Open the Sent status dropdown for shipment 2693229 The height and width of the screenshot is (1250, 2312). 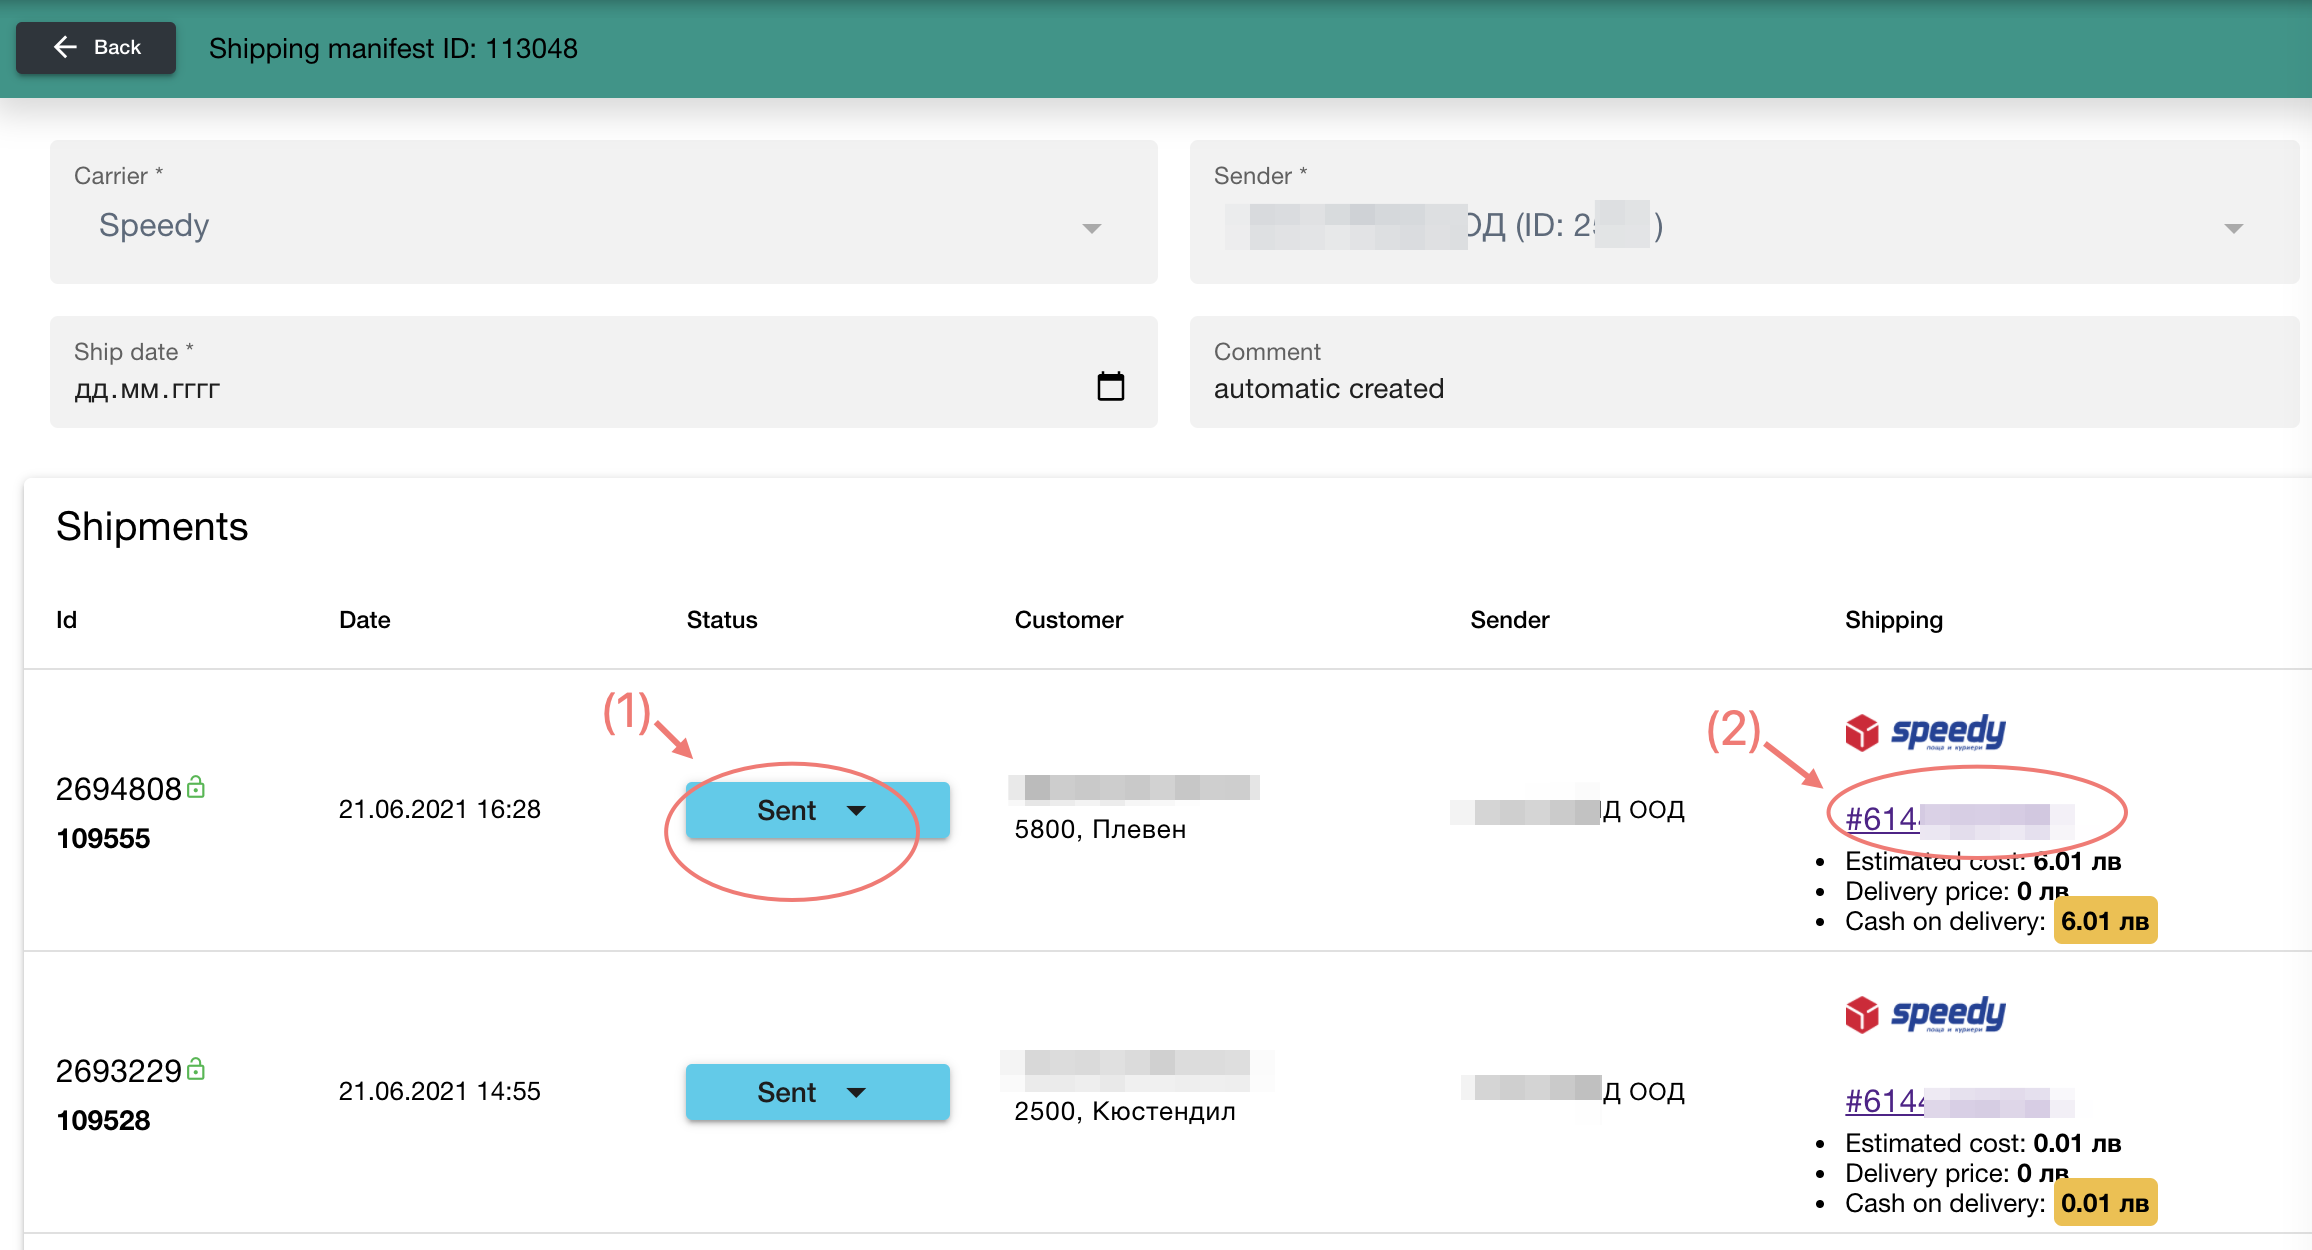click(816, 1092)
